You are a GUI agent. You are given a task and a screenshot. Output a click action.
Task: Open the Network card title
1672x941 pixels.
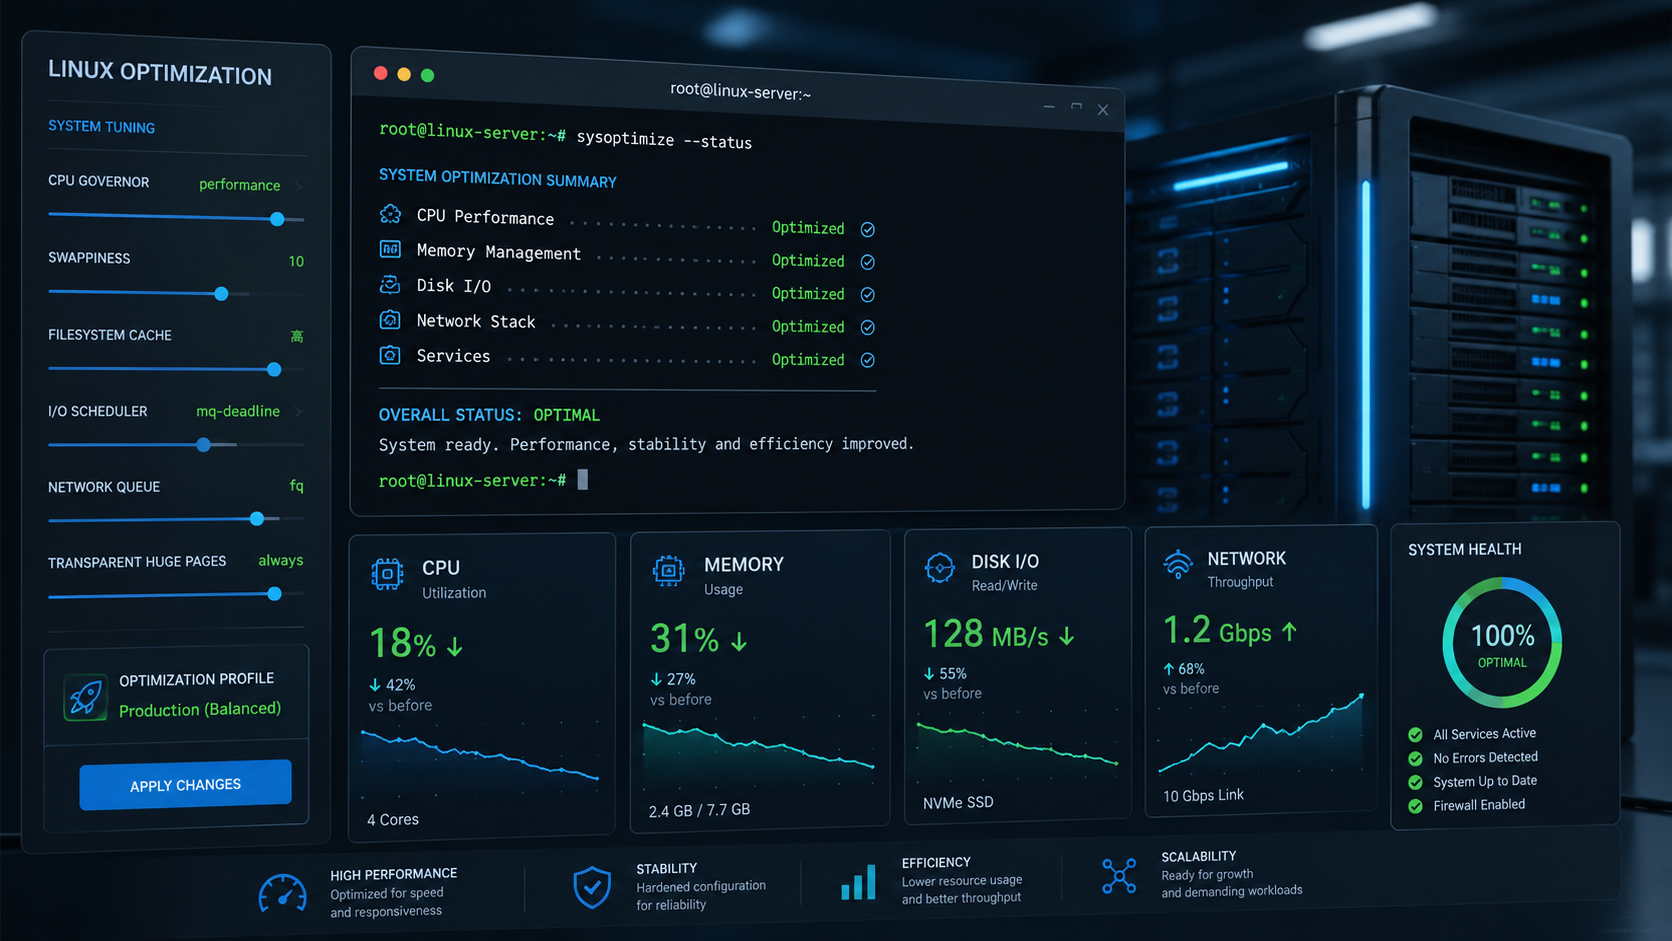[x=1246, y=559]
